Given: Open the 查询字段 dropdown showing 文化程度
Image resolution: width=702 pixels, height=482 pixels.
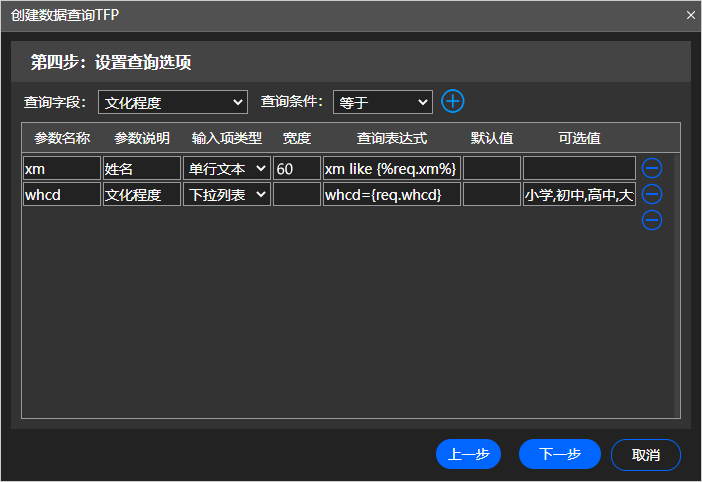Looking at the screenshot, I should (x=173, y=102).
